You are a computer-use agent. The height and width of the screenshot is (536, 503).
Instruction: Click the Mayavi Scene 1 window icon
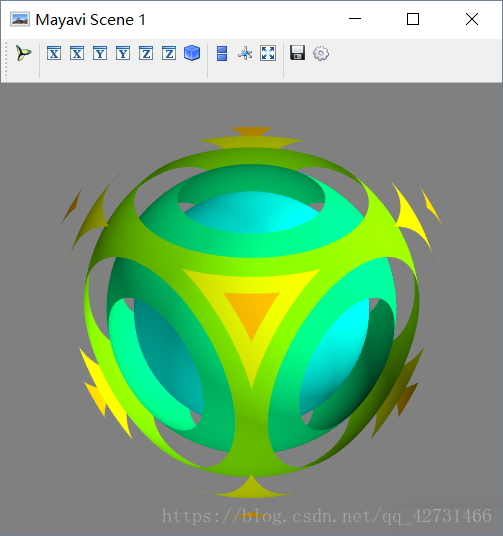click(20, 19)
